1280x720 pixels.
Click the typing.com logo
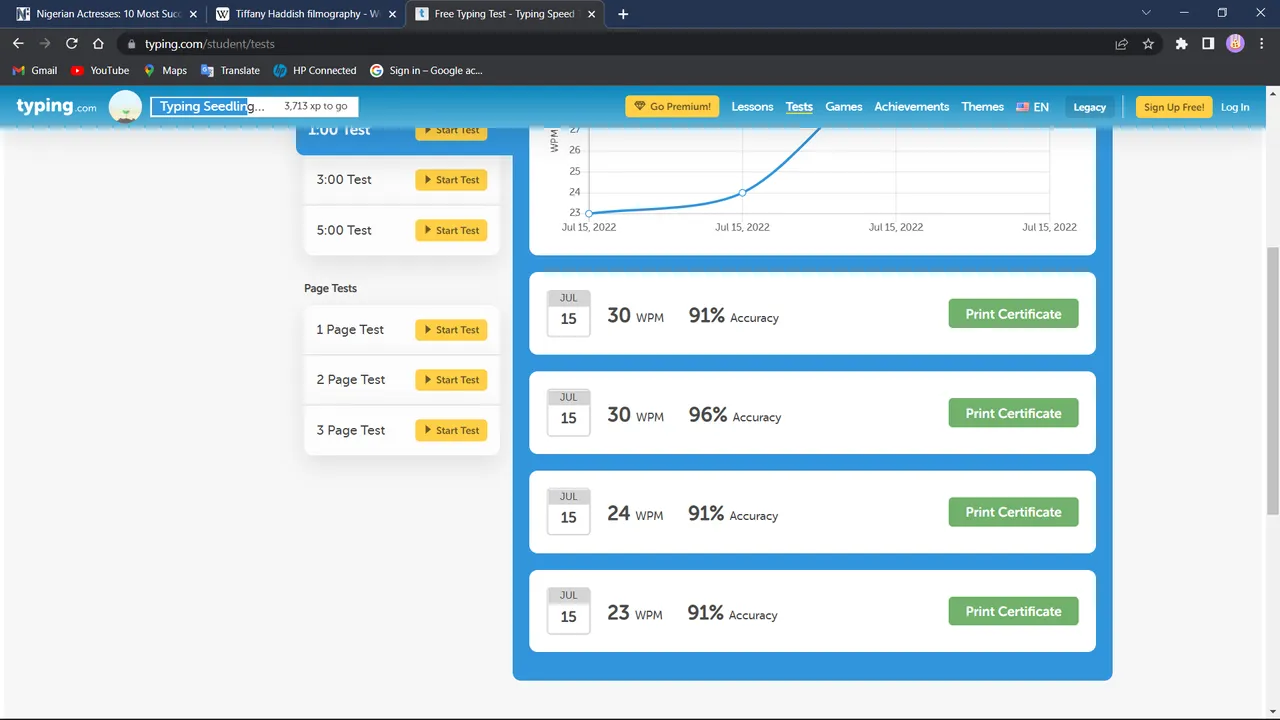click(x=57, y=107)
